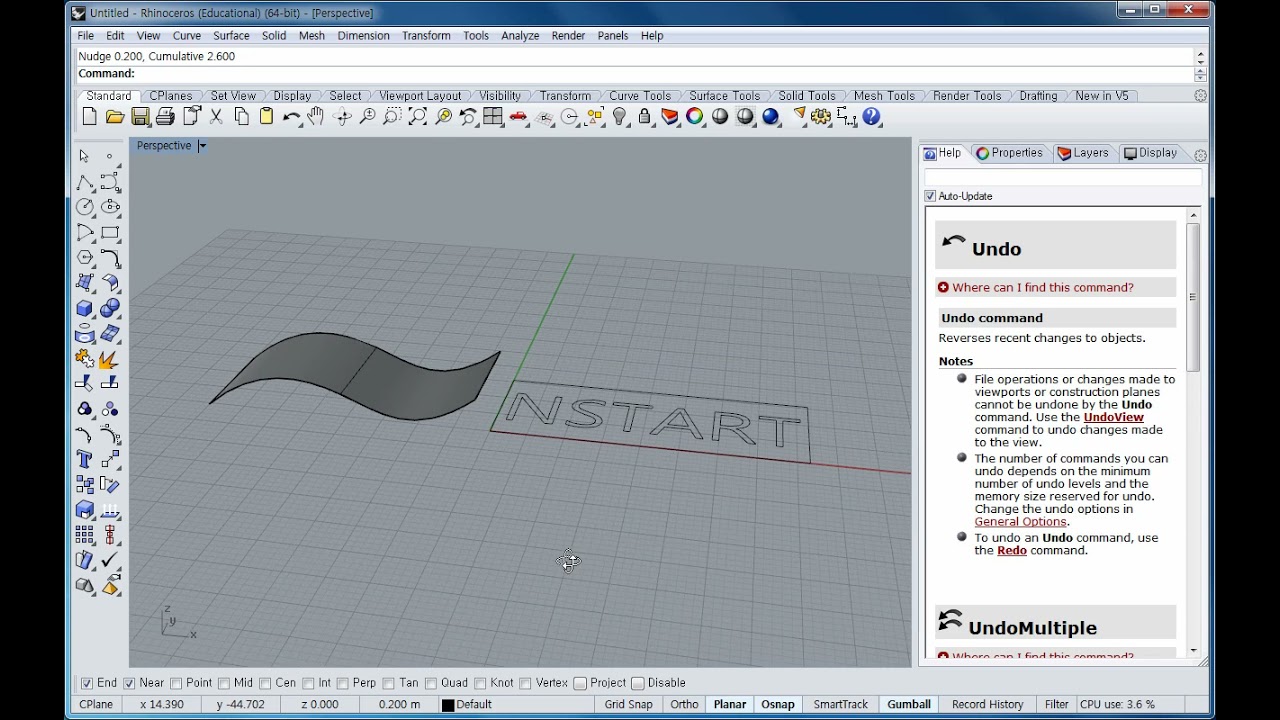Viewport: 1280px width, 720px height.
Task: Toggle SmartTrack in status bar
Action: 840,704
